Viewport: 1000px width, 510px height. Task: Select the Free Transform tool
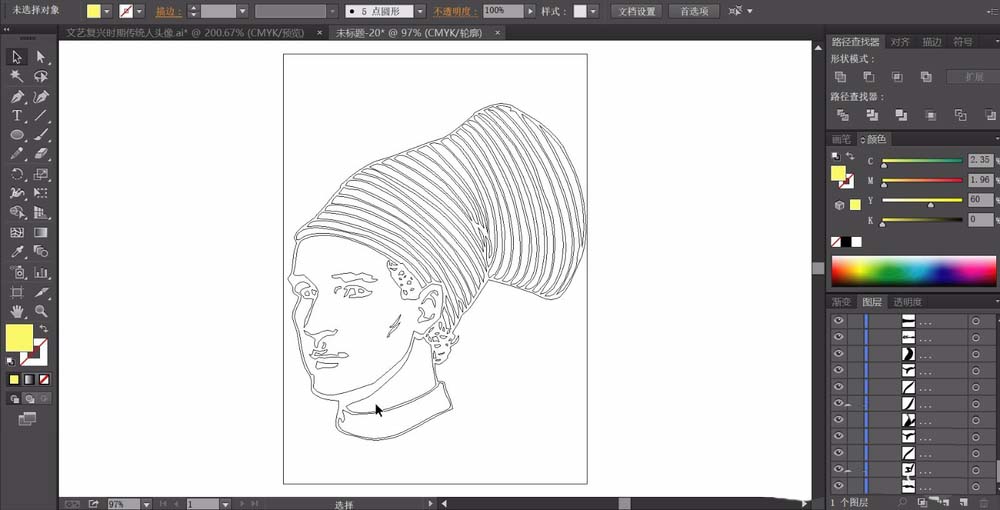[x=41, y=193]
